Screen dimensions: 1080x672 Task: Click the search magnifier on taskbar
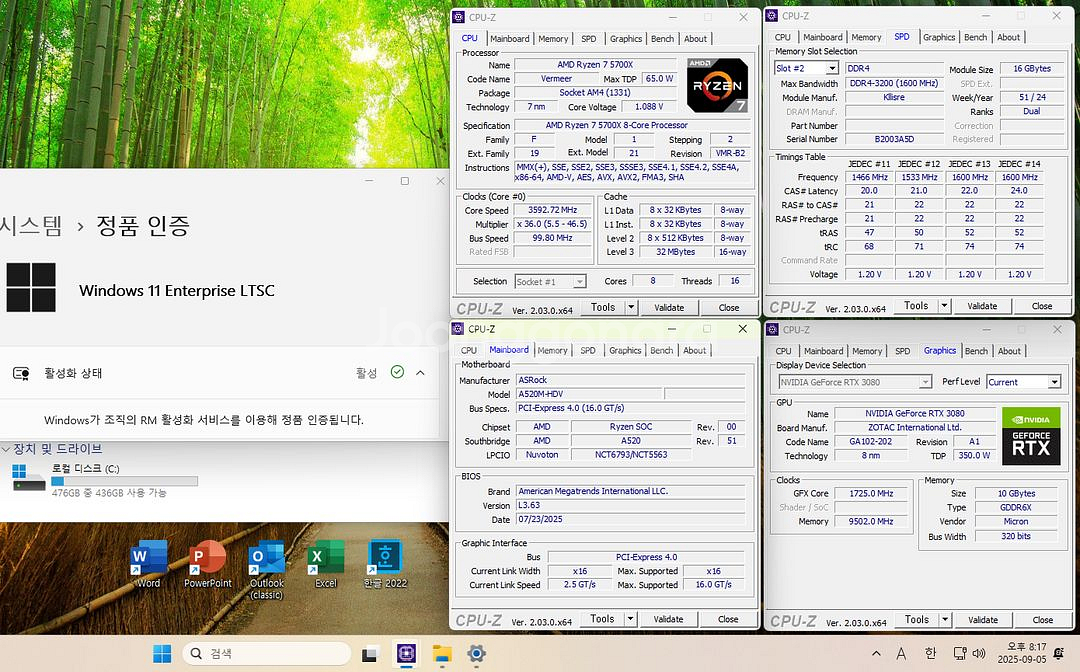tap(196, 653)
